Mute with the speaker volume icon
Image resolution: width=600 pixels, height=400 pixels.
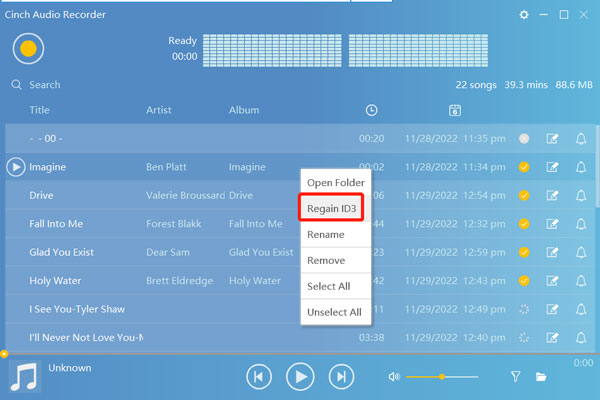click(394, 377)
